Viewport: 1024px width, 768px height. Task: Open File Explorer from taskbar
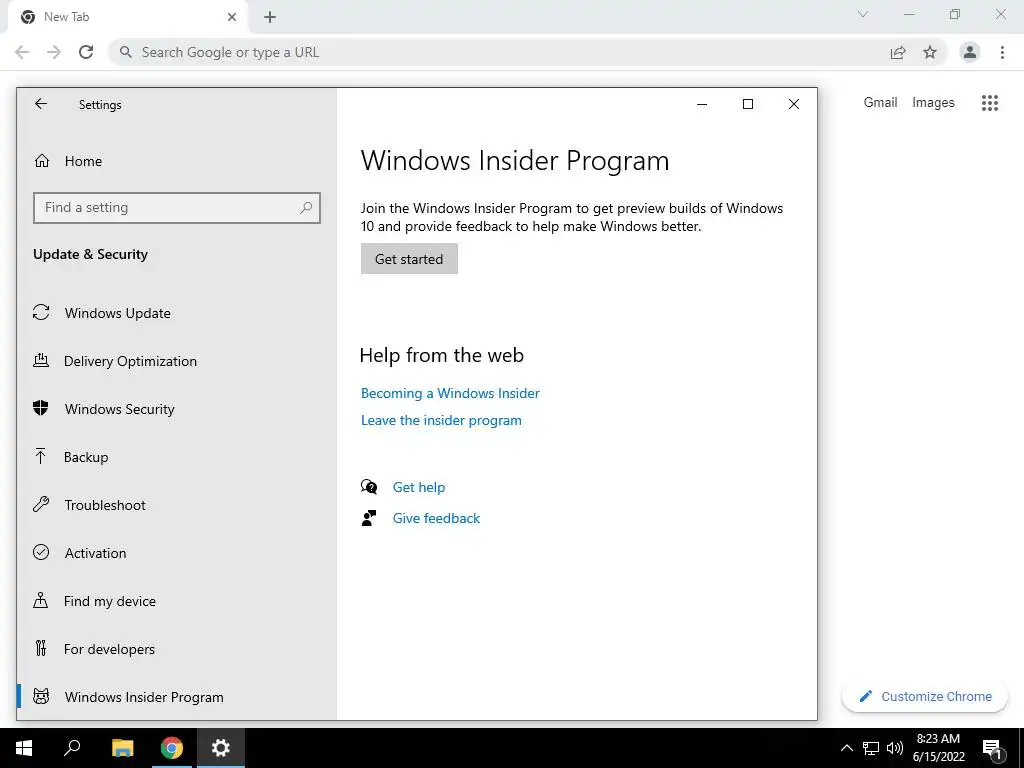[x=122, y=748]
